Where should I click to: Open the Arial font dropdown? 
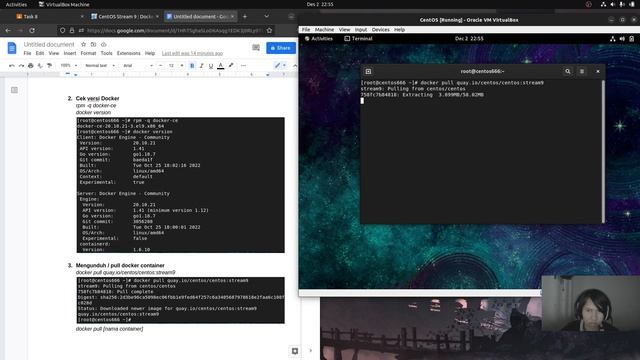[x=138, y=65]
